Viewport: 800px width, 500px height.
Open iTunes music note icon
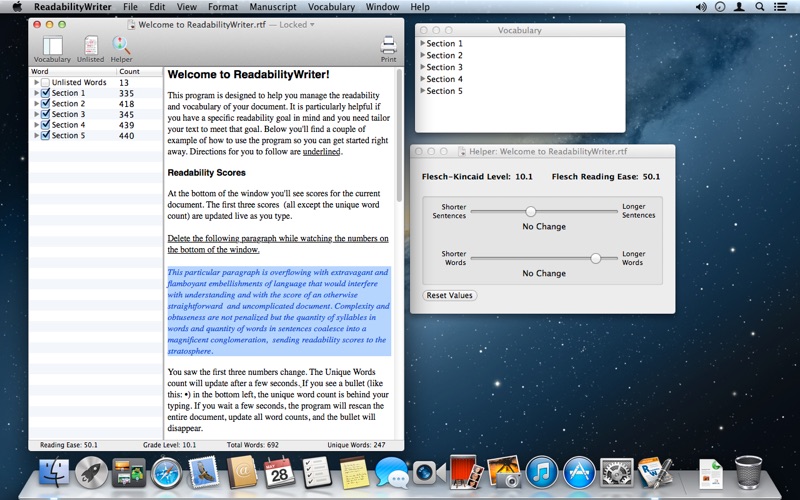[541, 472]
